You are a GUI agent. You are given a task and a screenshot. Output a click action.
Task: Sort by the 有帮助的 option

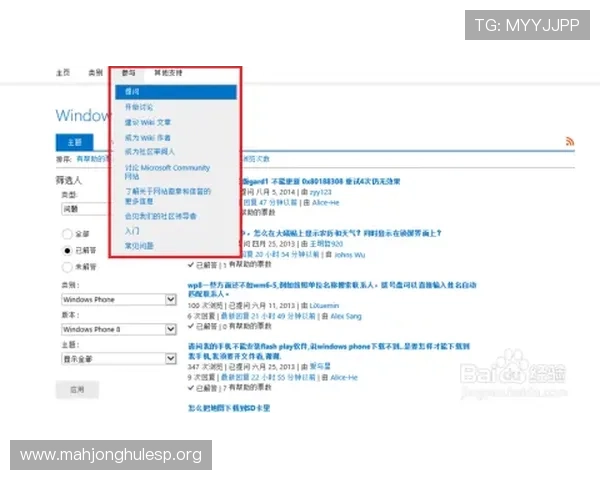(93, 158)
